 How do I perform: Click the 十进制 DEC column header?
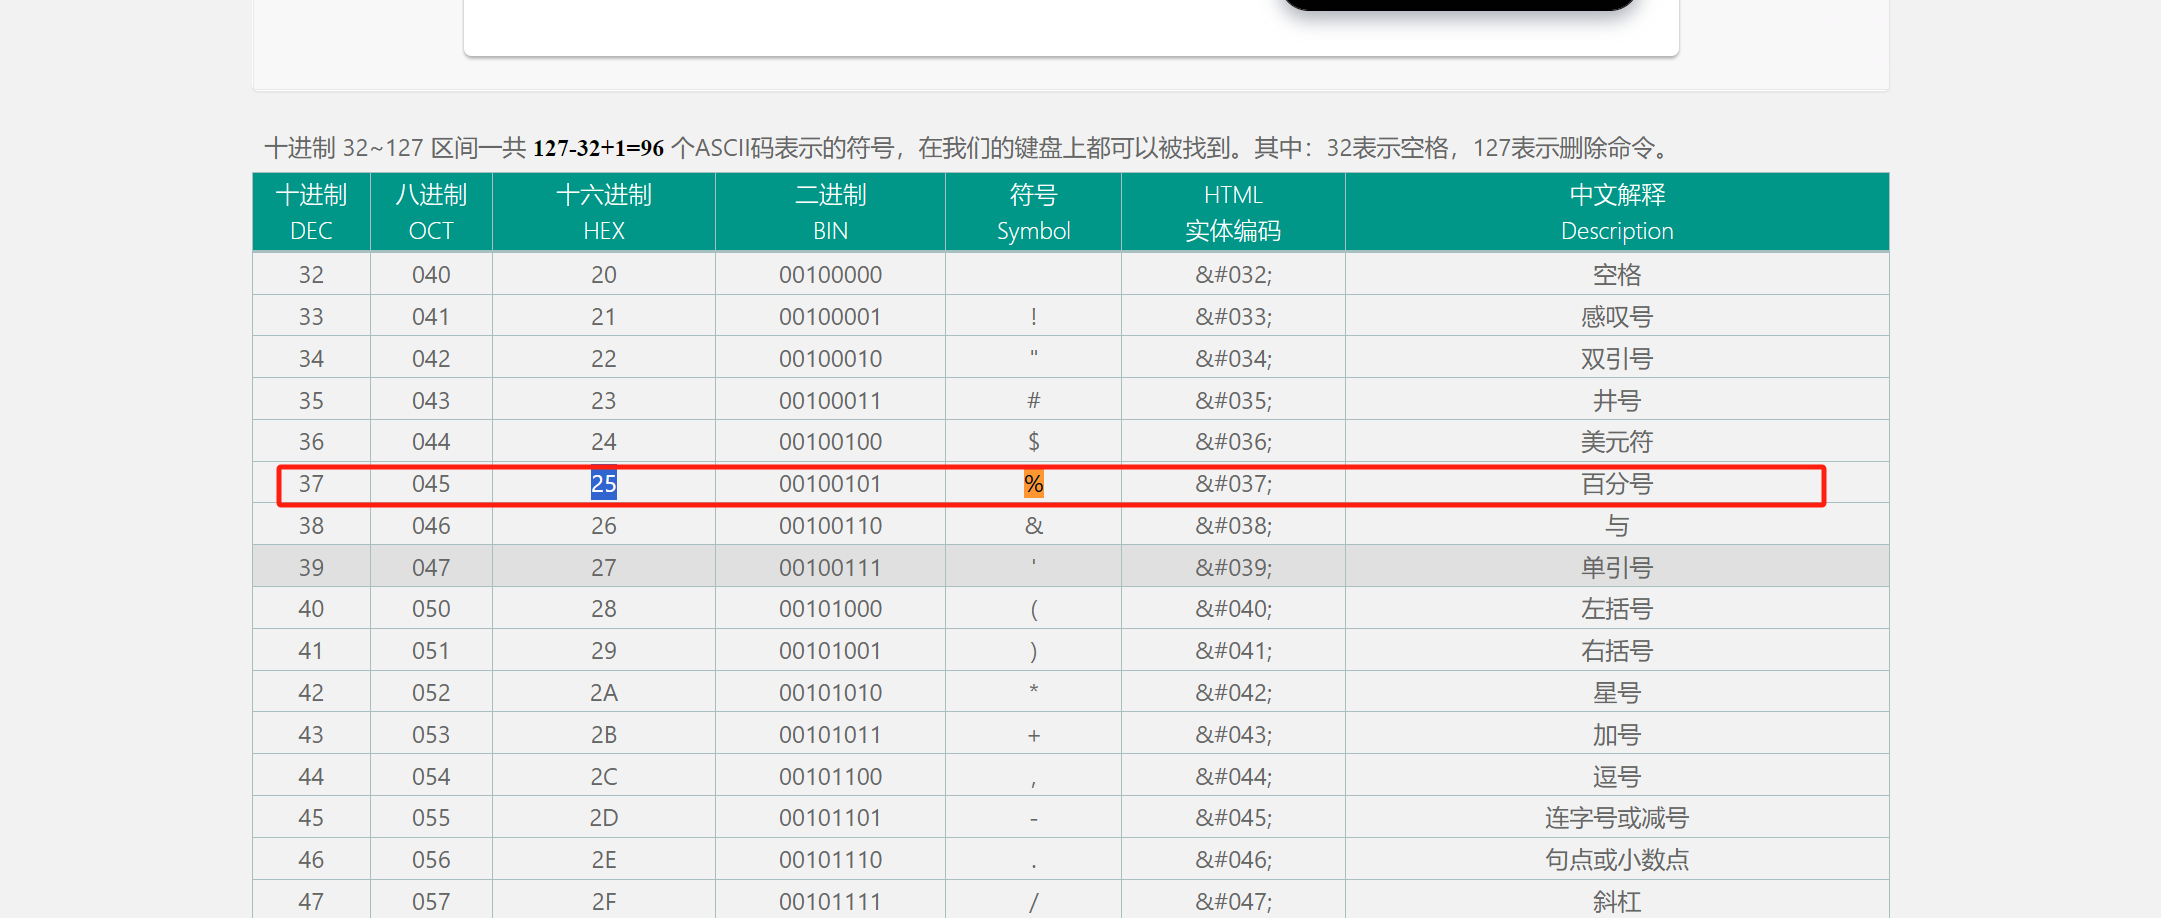click(311, 212)
